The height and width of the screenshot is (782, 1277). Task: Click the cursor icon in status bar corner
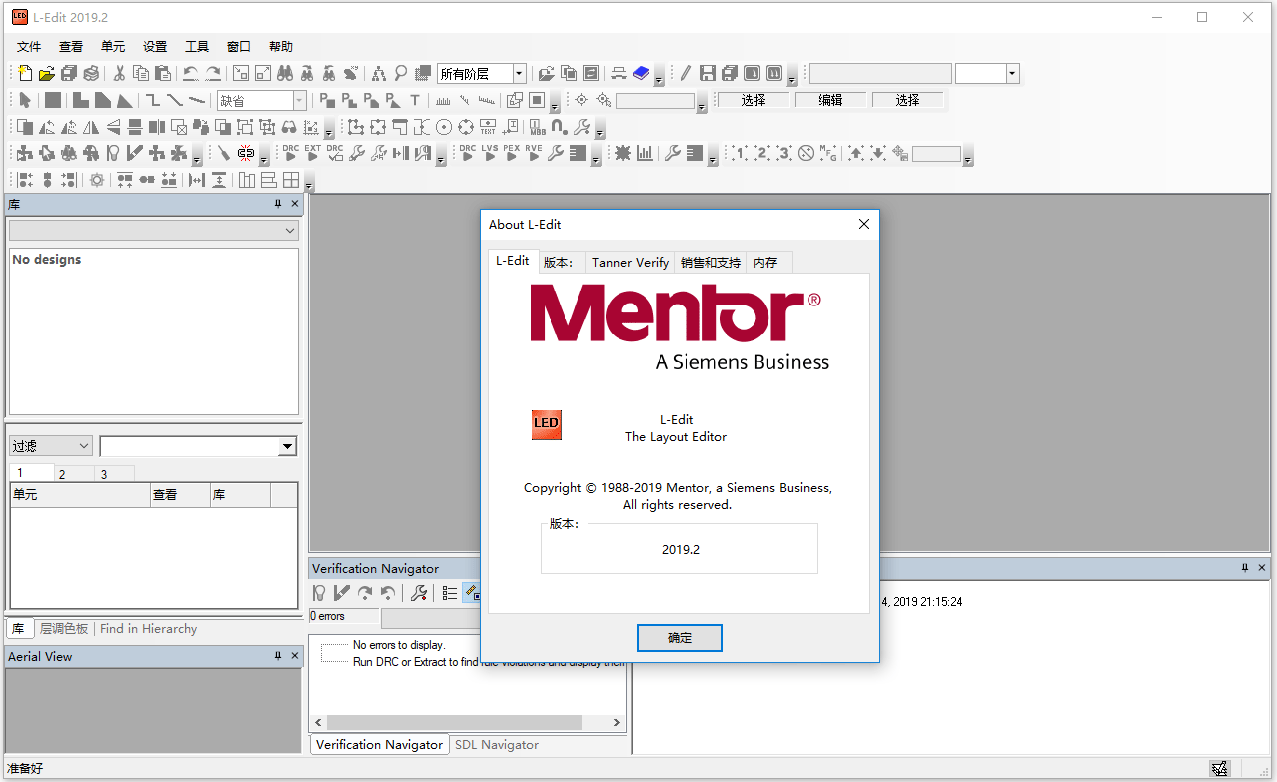point(1219,769)
